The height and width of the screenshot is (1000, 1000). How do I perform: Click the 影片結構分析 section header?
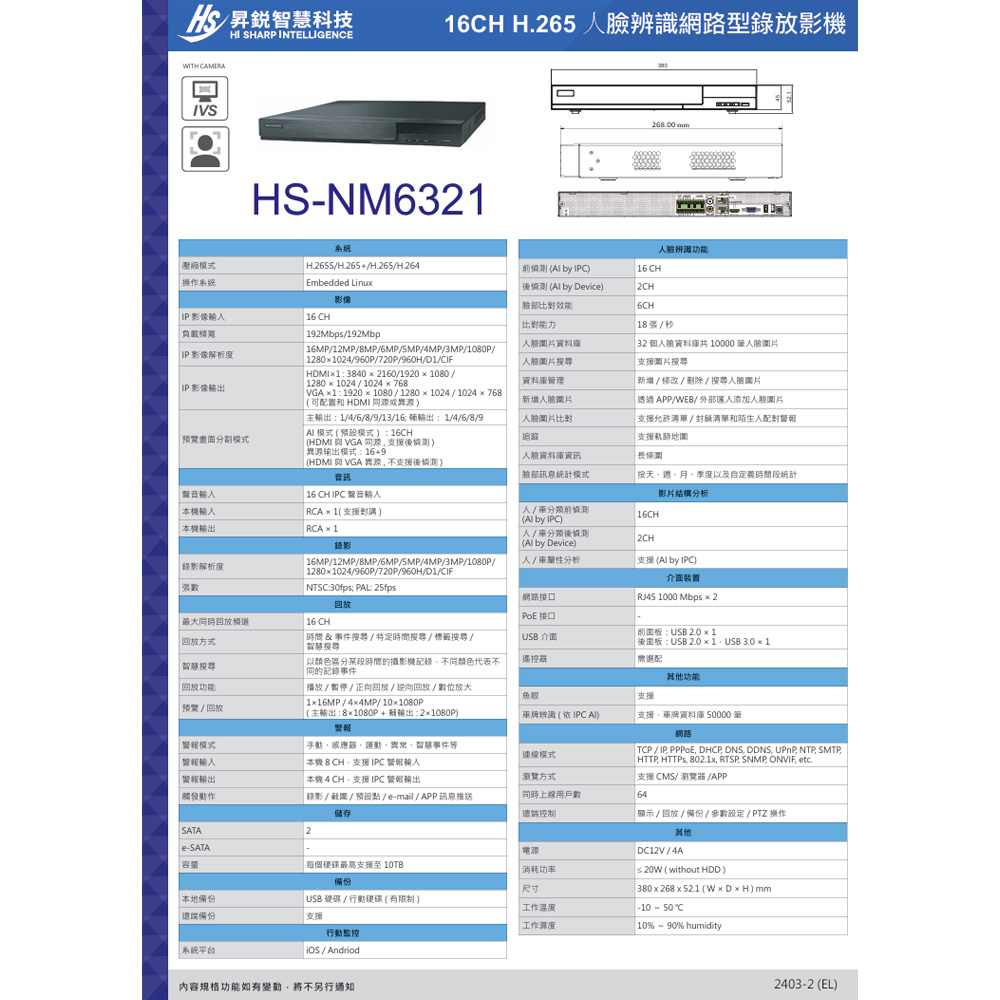(x=682, y=493)
